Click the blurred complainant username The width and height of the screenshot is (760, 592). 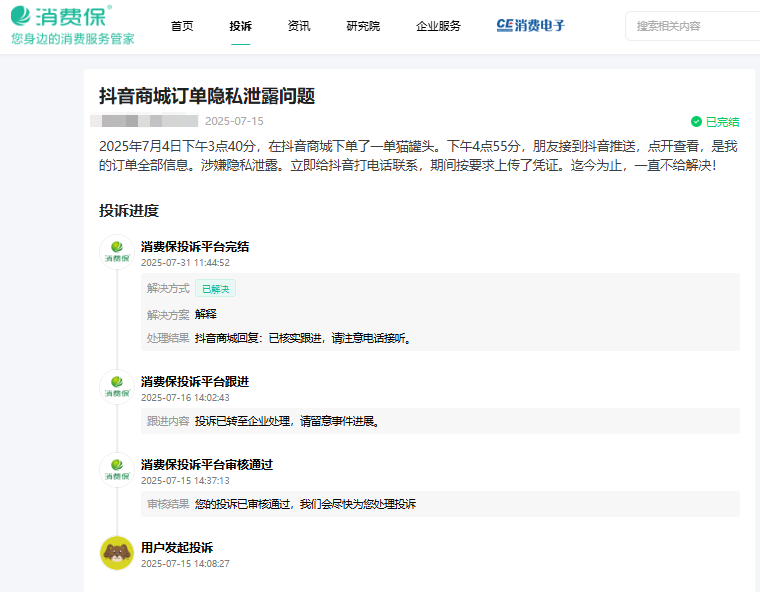point(143,121)
